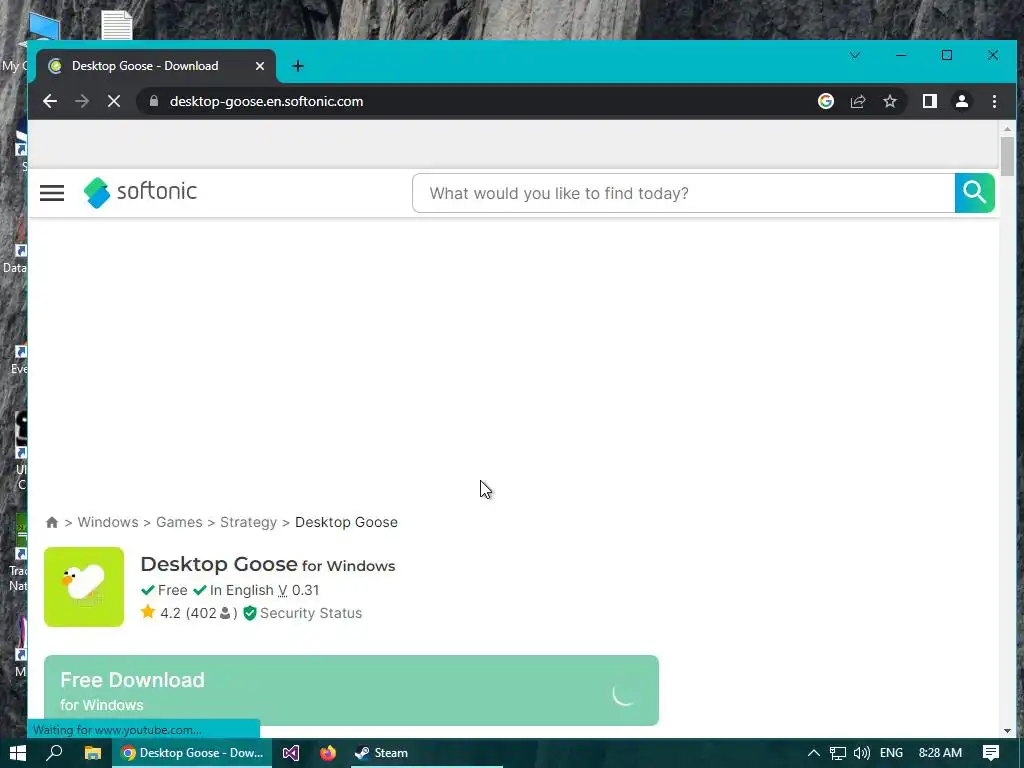Open the 8:28 AM clock

click(940, 753)
